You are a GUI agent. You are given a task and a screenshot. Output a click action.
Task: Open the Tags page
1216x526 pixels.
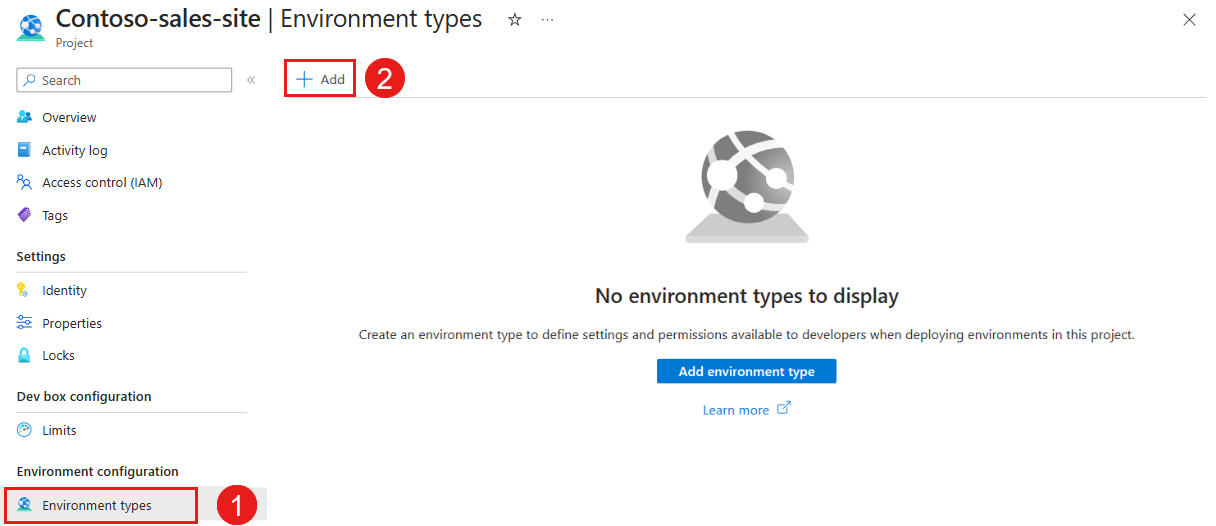(55, 215)
